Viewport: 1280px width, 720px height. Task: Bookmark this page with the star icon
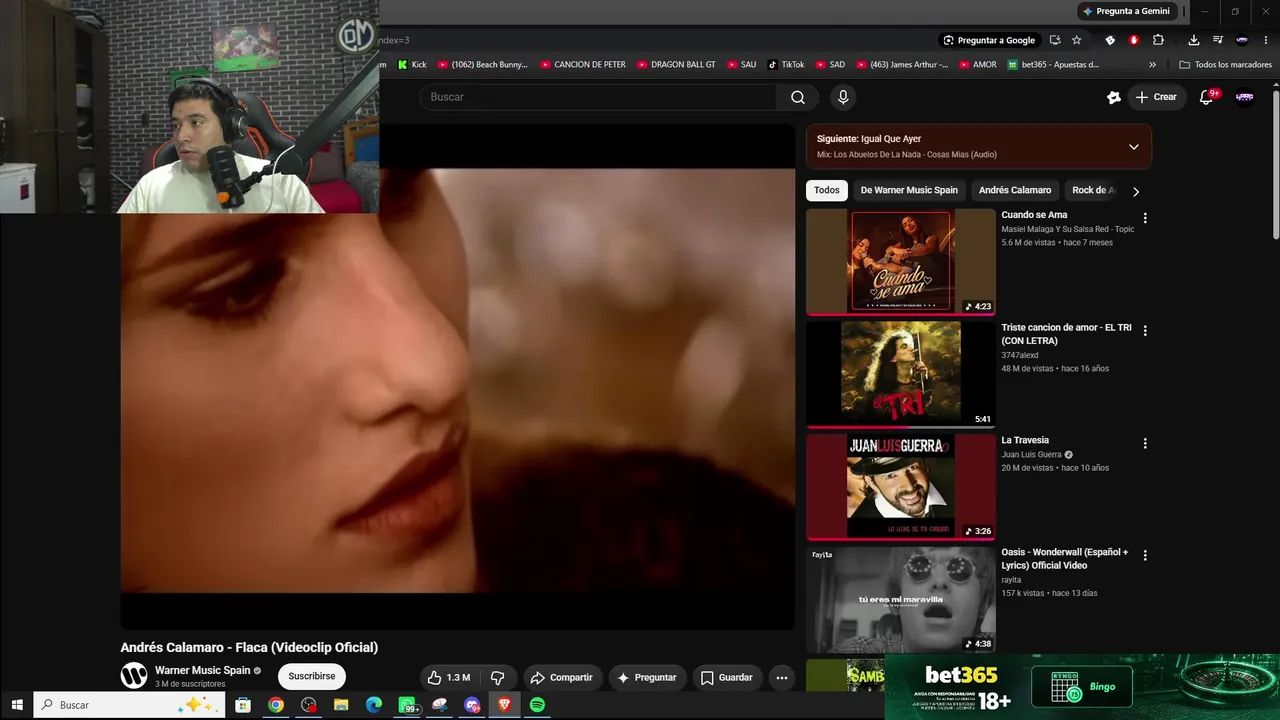[1076, 40]
